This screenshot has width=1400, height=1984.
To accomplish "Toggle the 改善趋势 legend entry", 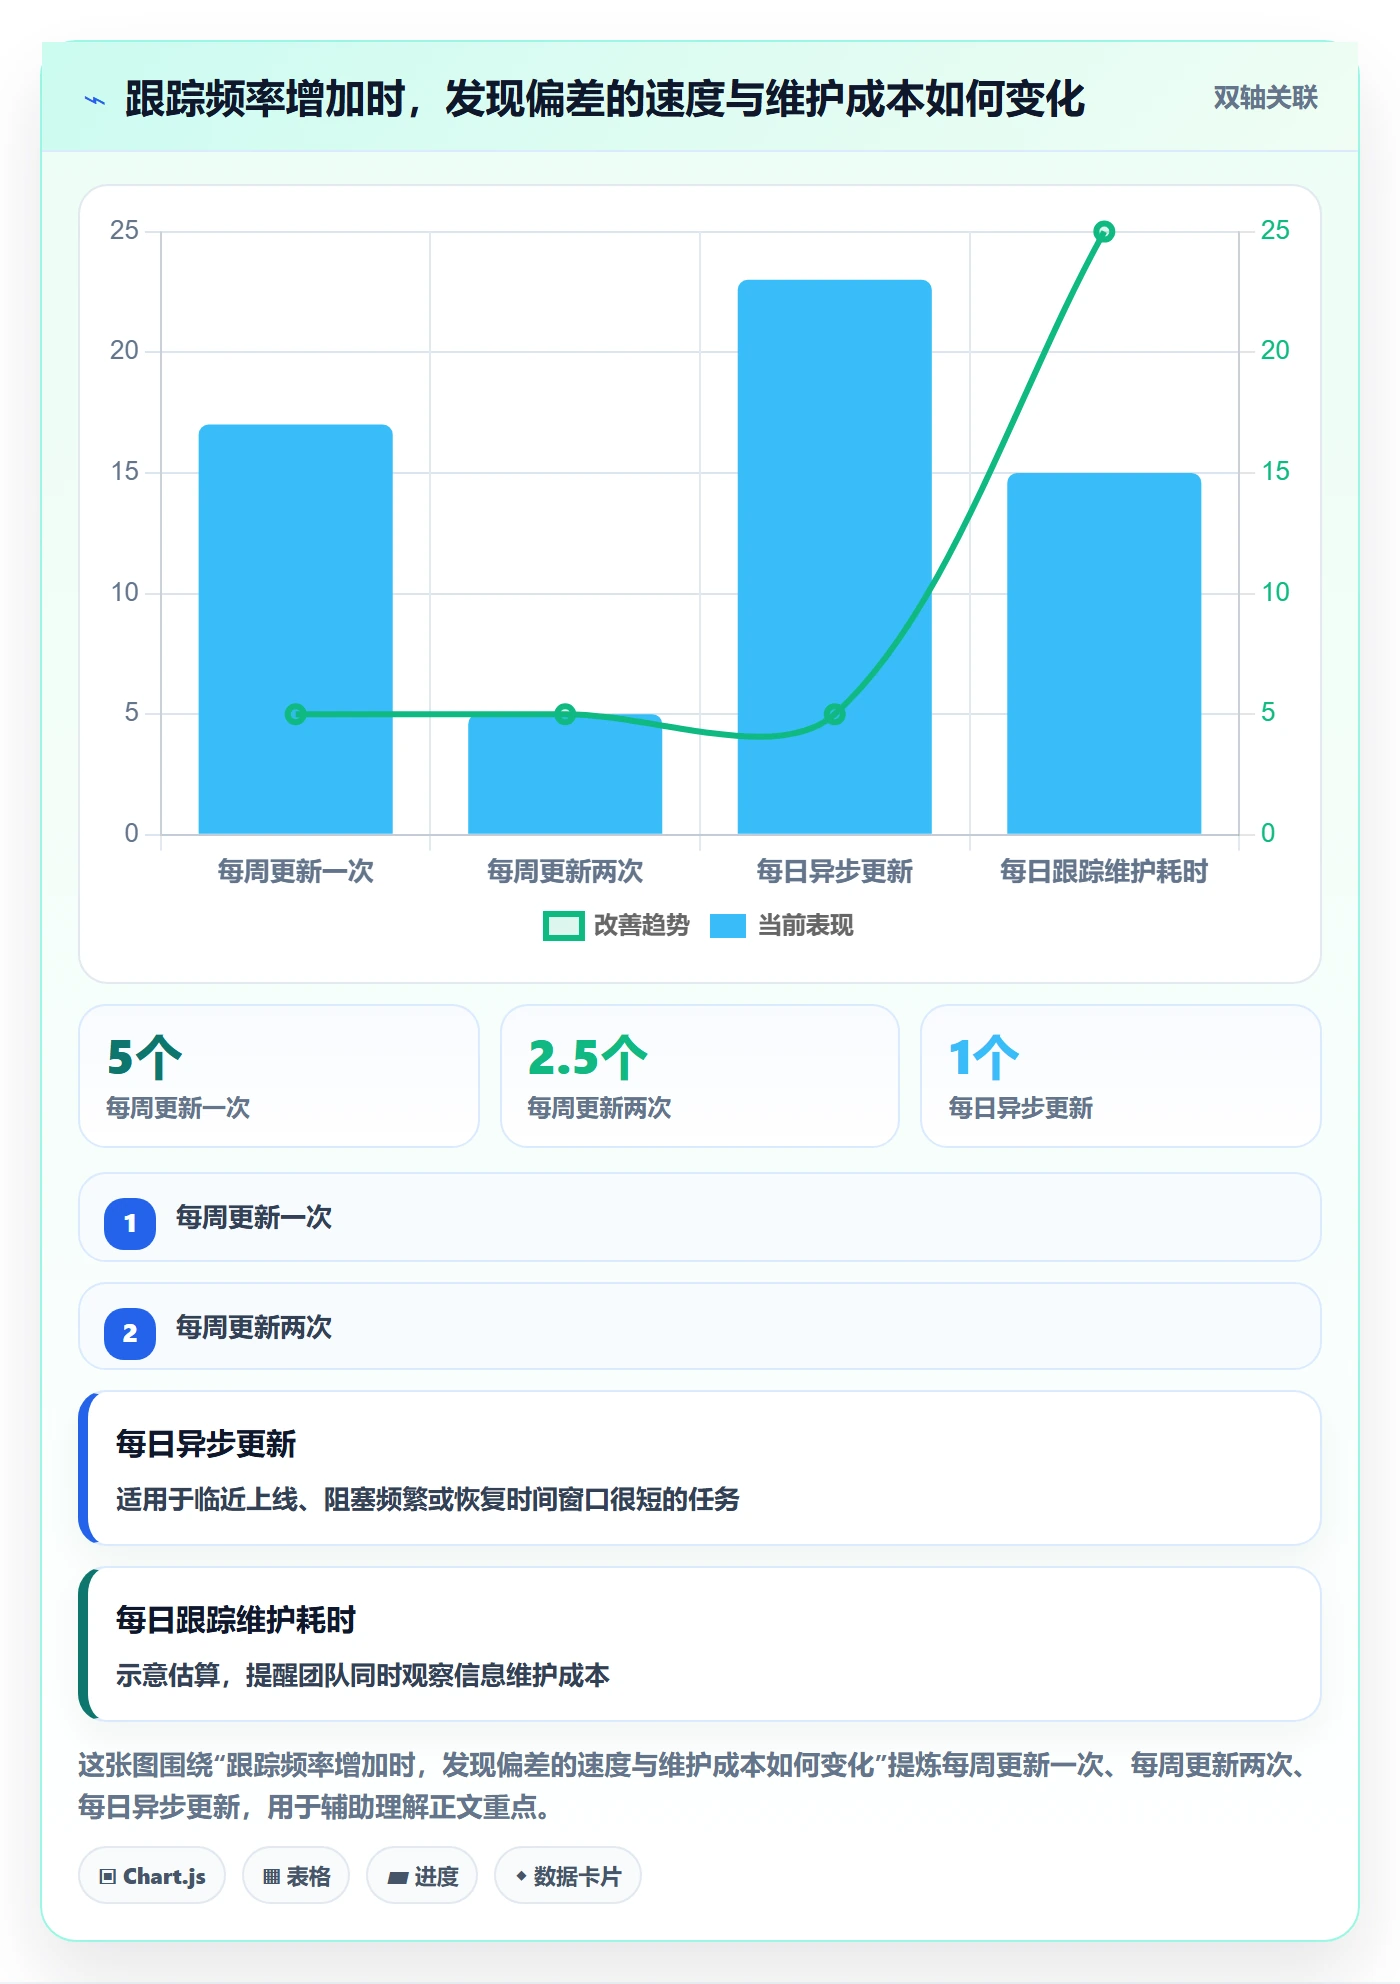I will coord(616,926).
